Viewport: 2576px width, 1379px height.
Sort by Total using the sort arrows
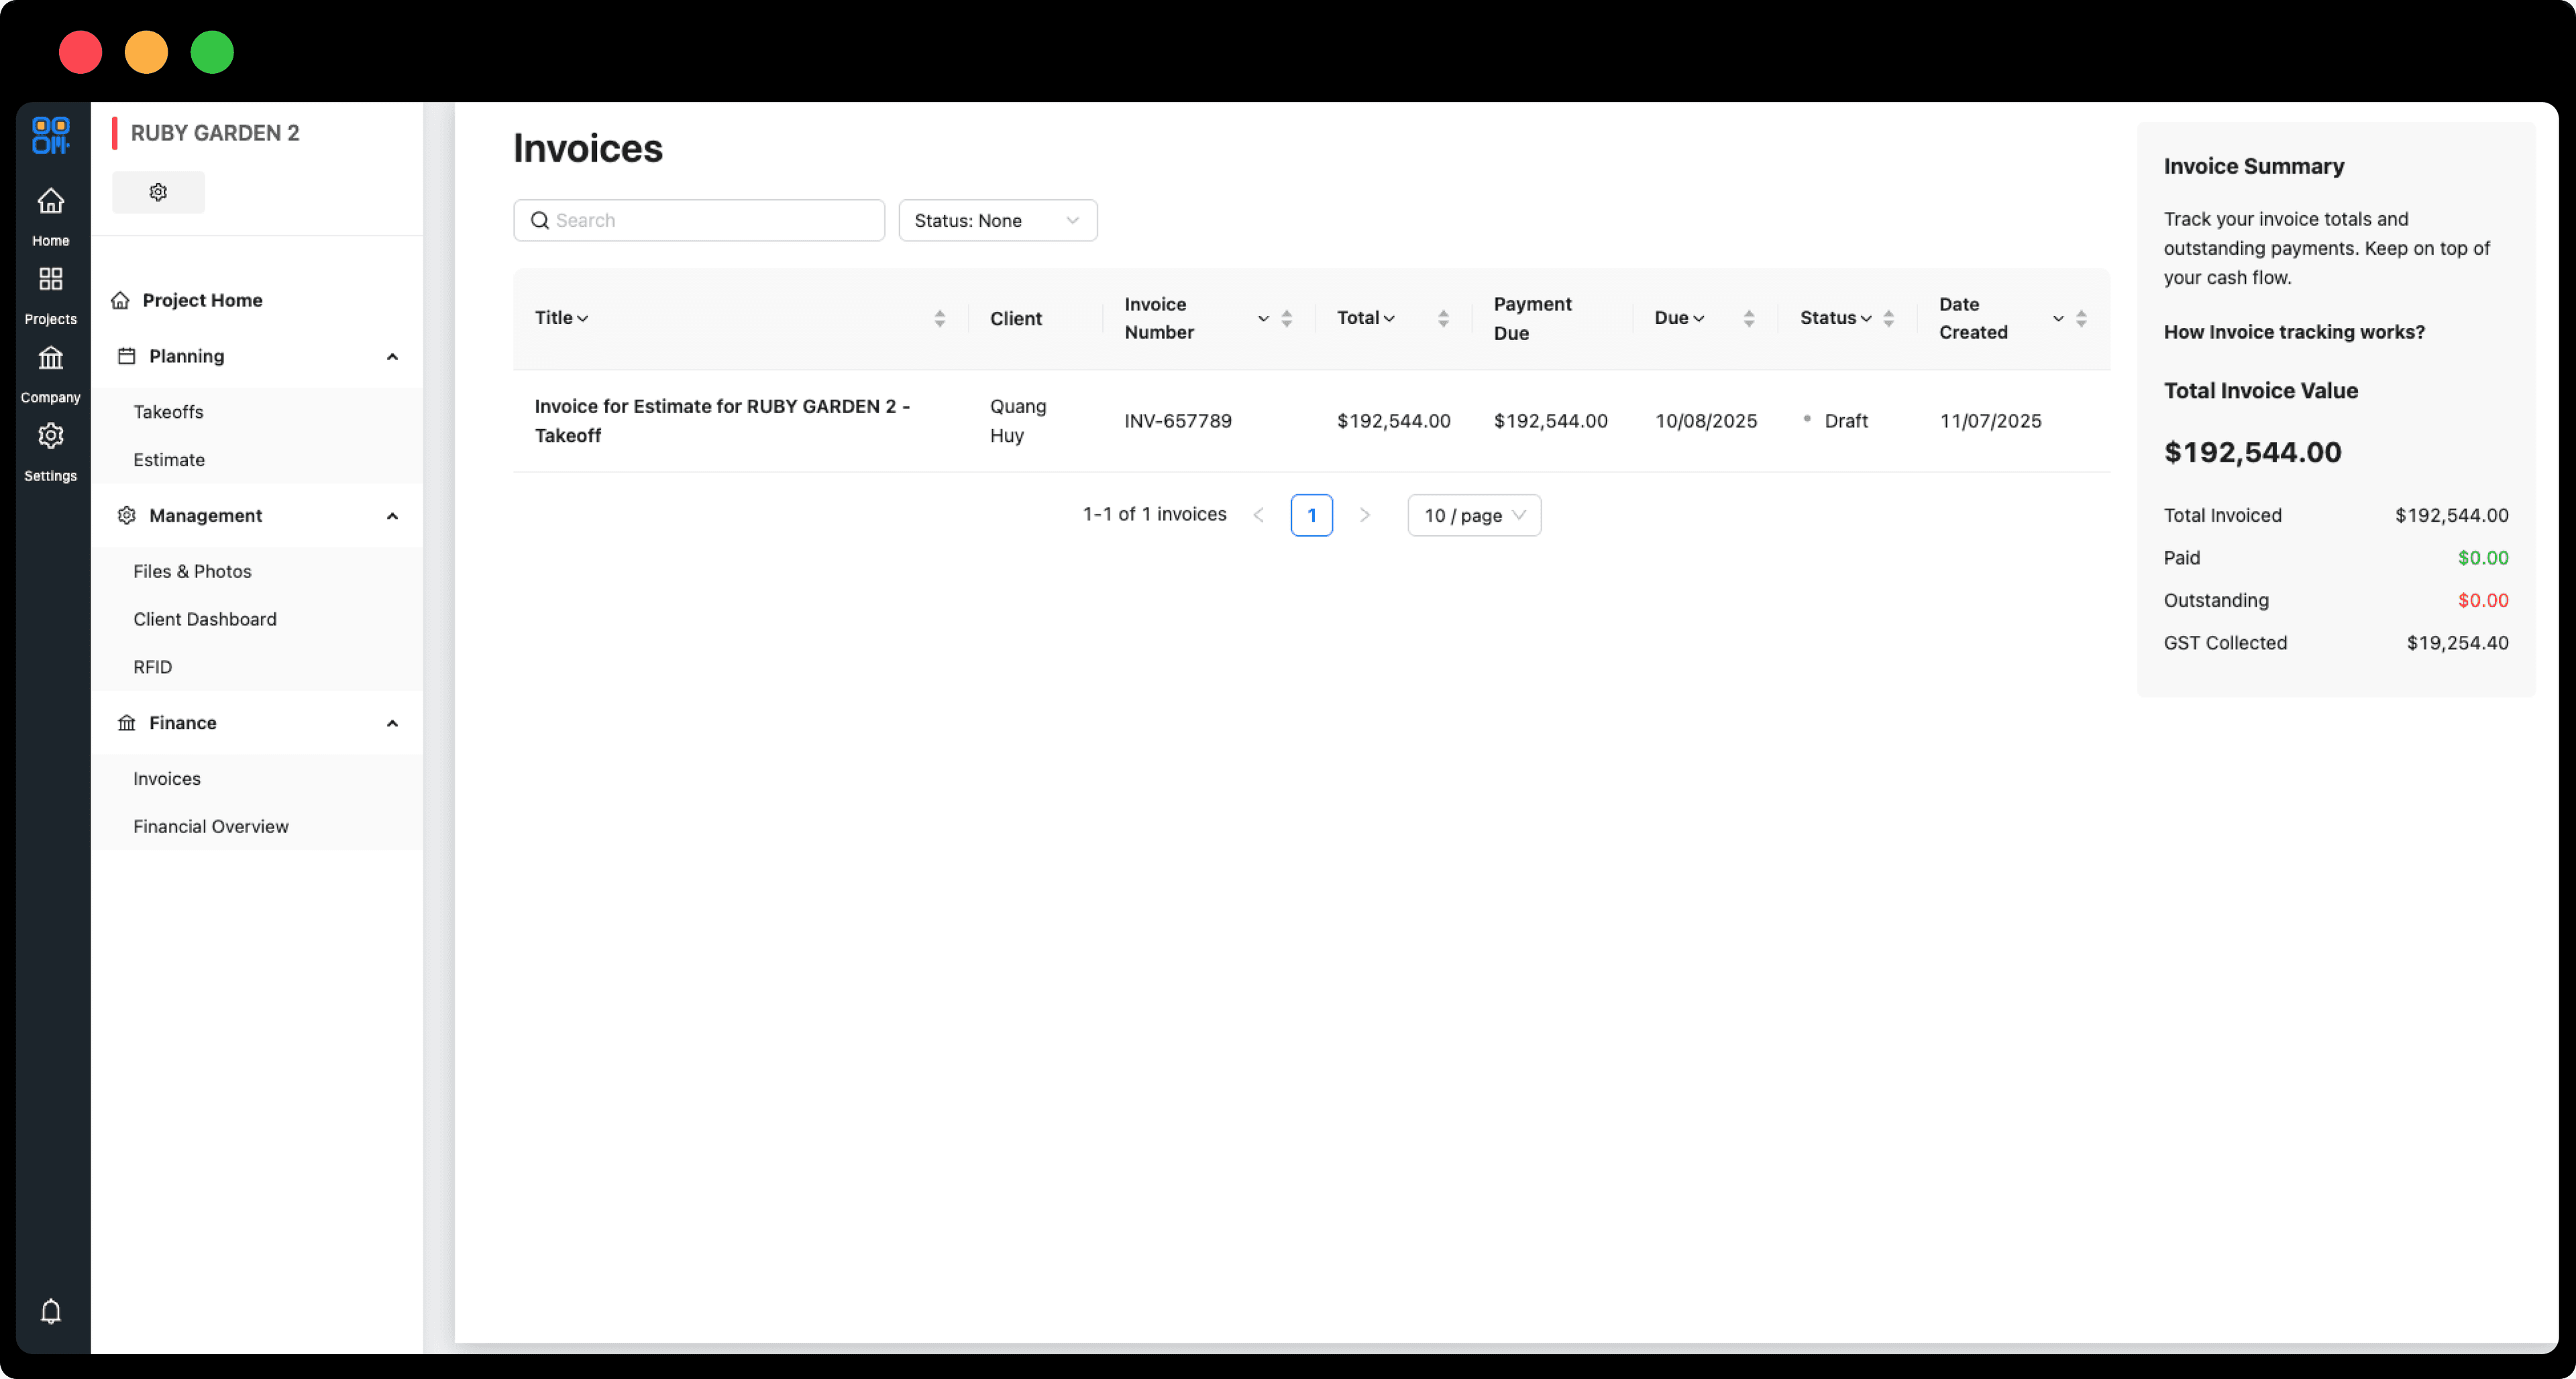pos(1443,318)
